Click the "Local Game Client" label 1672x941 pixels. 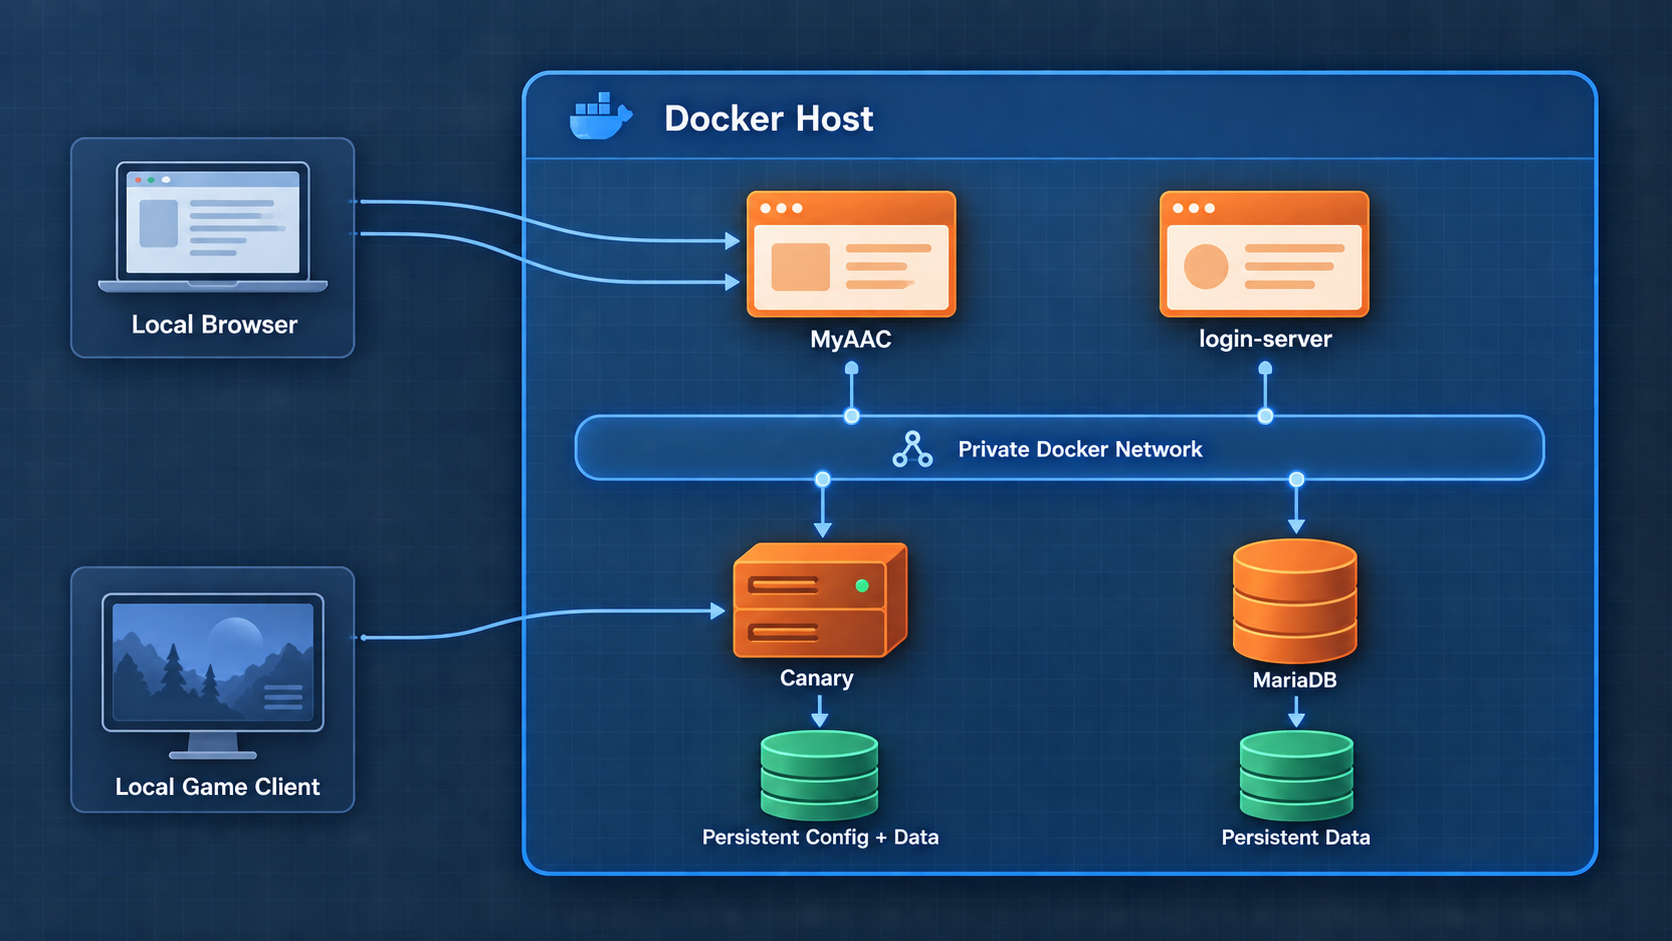point(217,786)
